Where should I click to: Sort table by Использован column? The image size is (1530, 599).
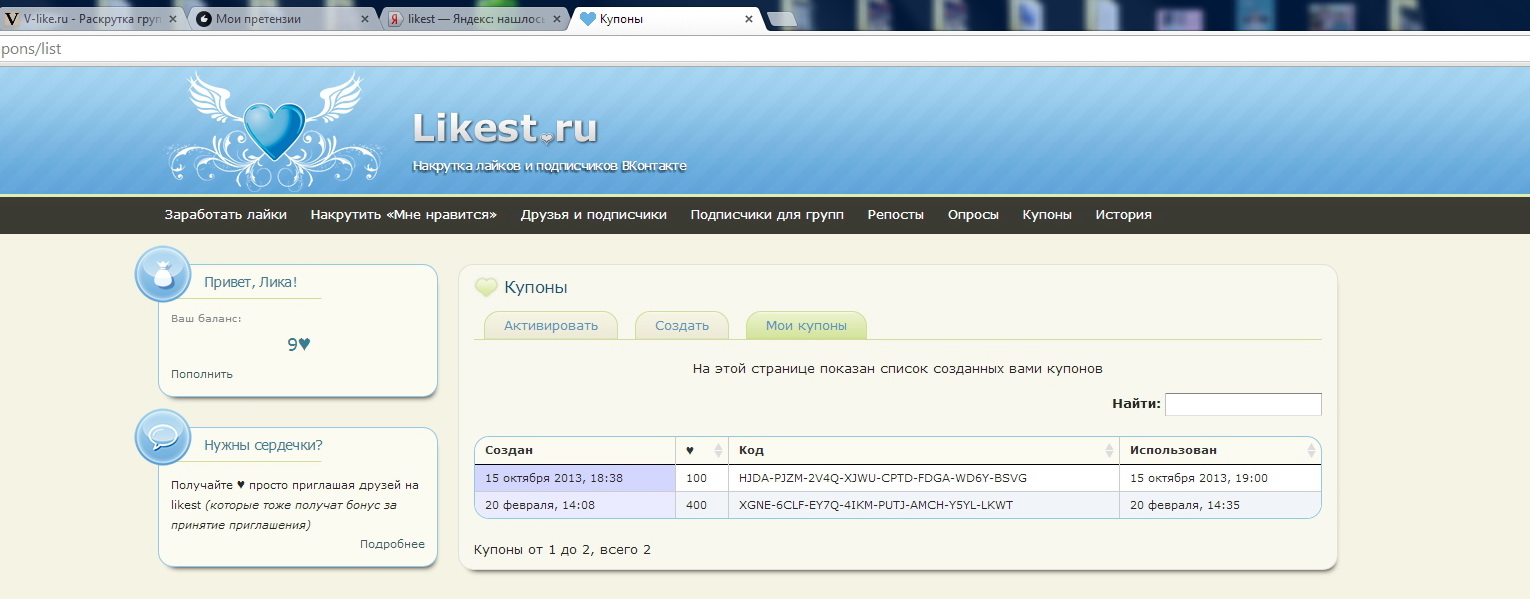1221,450
